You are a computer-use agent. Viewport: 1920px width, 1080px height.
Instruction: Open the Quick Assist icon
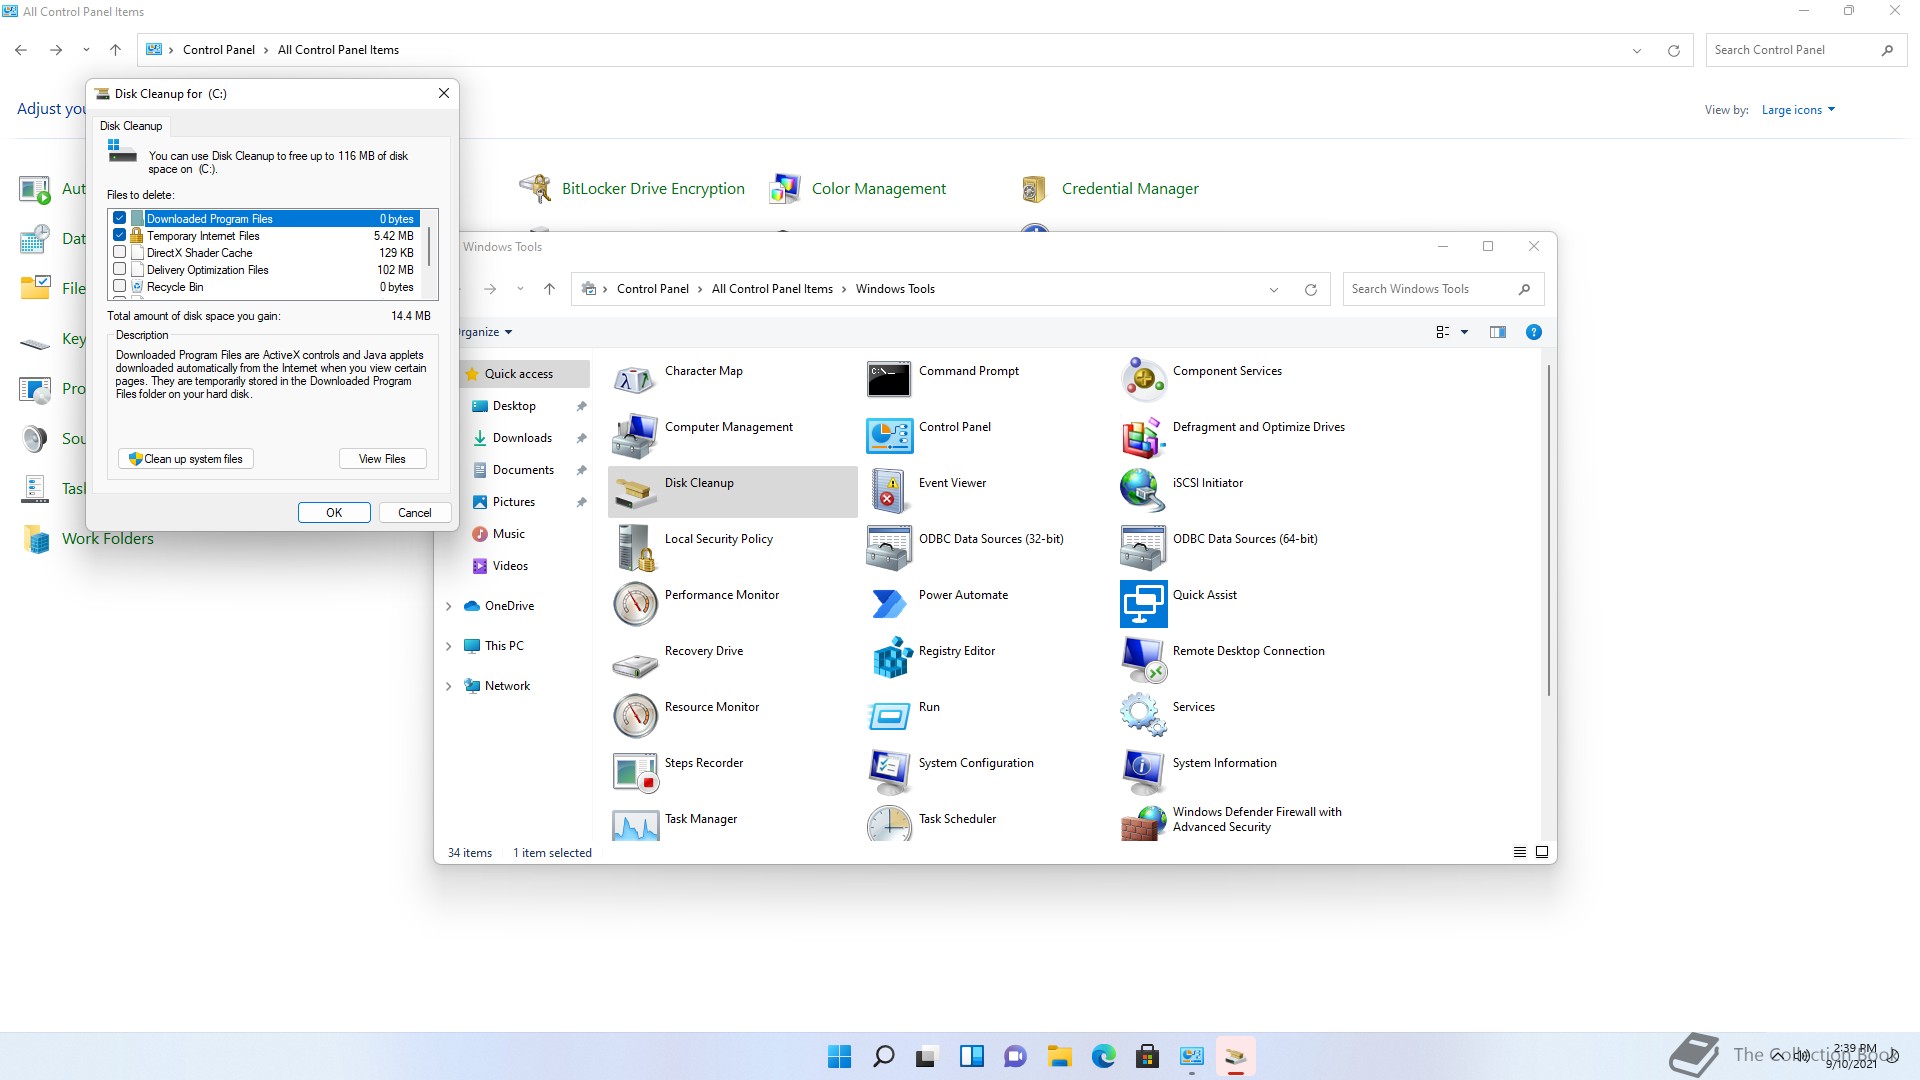click(x=1143, y=603)
